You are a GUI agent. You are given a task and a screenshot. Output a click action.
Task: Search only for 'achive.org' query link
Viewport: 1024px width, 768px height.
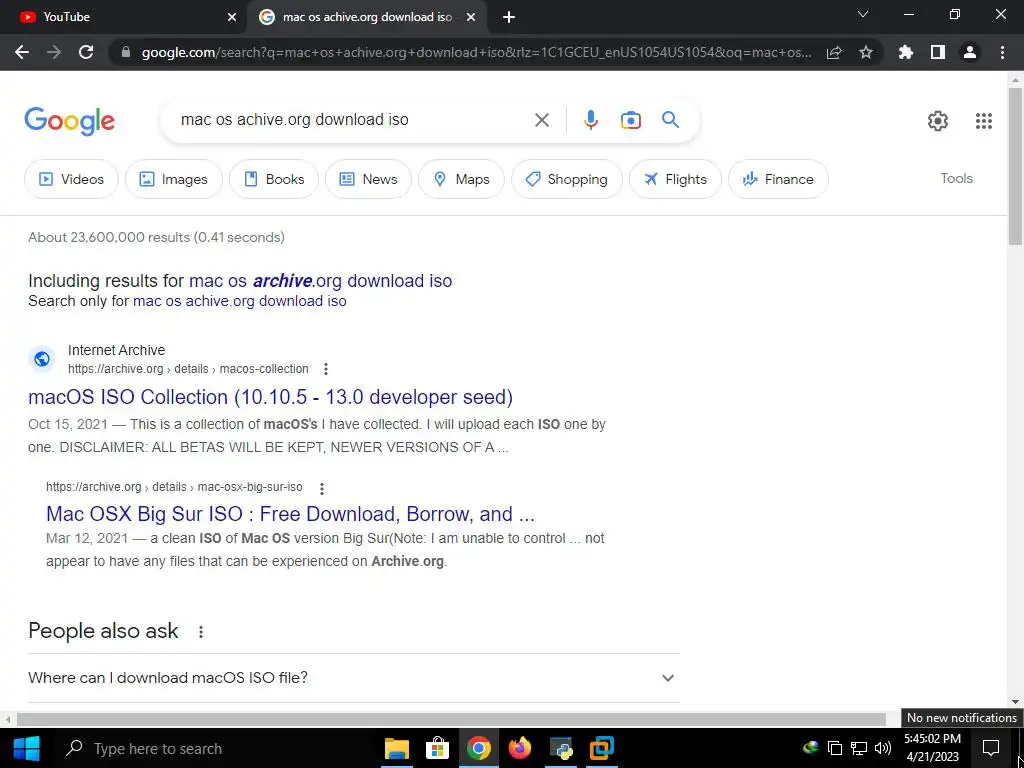click(x=240, y=301)
